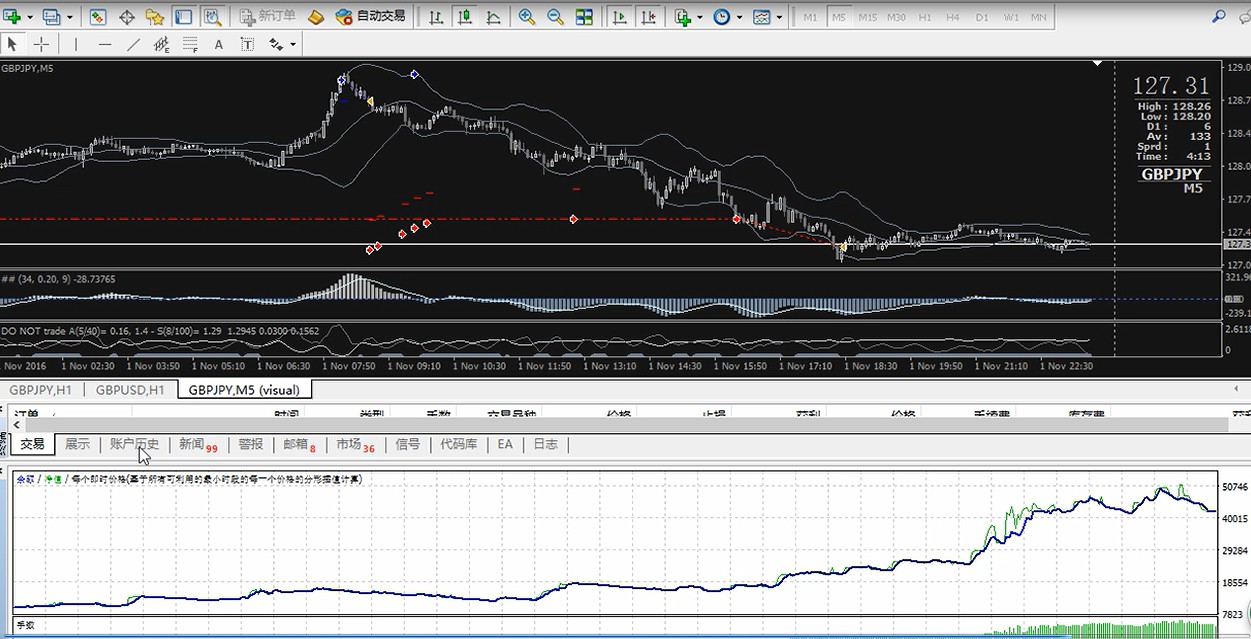
Task: Select the M5 timeframe
Action: pos(838,17)
